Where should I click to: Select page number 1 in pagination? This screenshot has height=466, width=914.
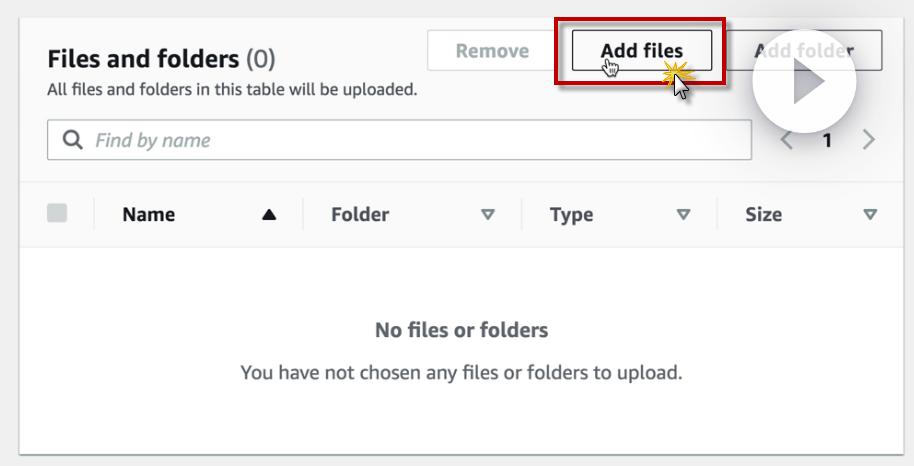pyautogui.click(x=827, y=140)
